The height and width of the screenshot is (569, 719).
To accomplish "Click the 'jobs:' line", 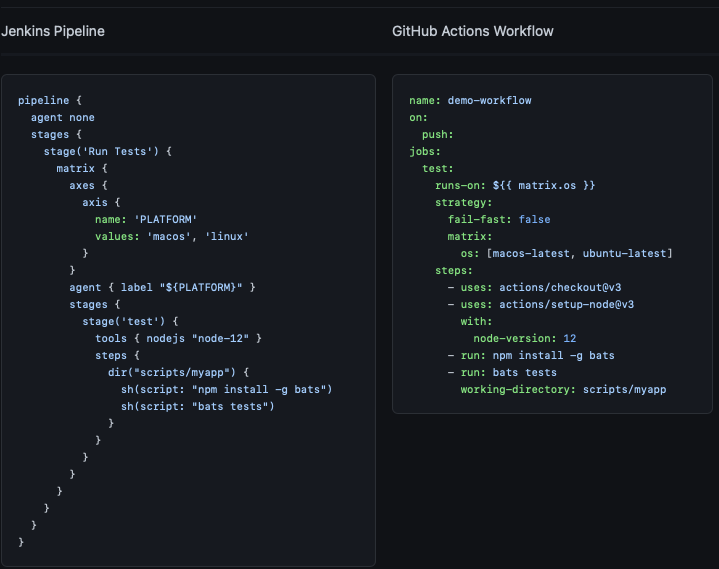I will pos(425,151).
